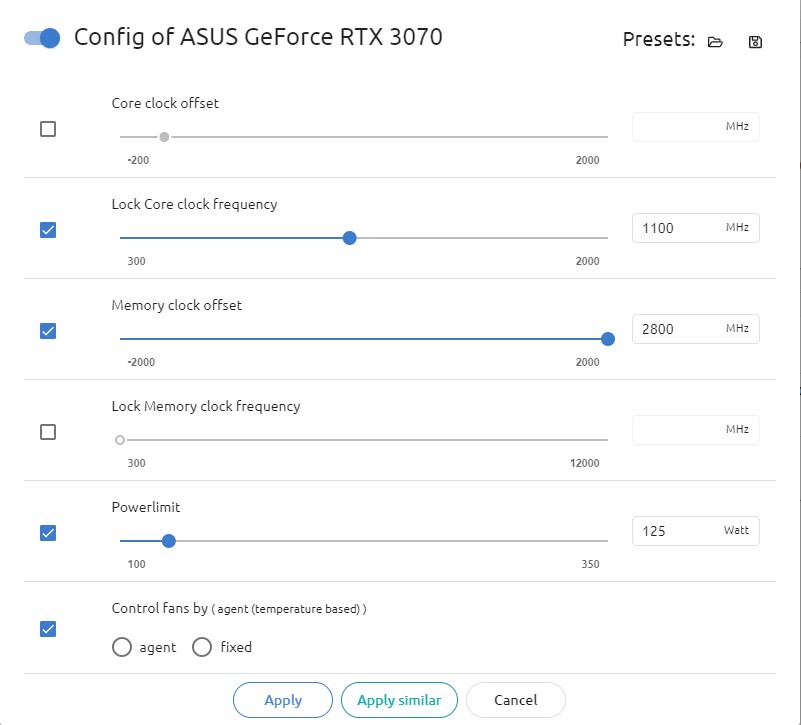Click the Lock Core clock frequency 1100 MHz field
The image size is (801, 725).
coord(696,228)
